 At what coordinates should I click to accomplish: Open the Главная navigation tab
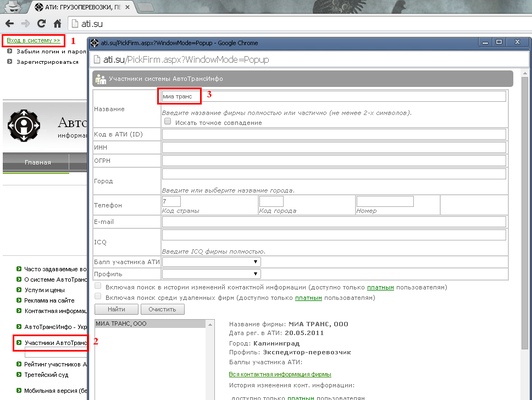[x=38, y=163]
